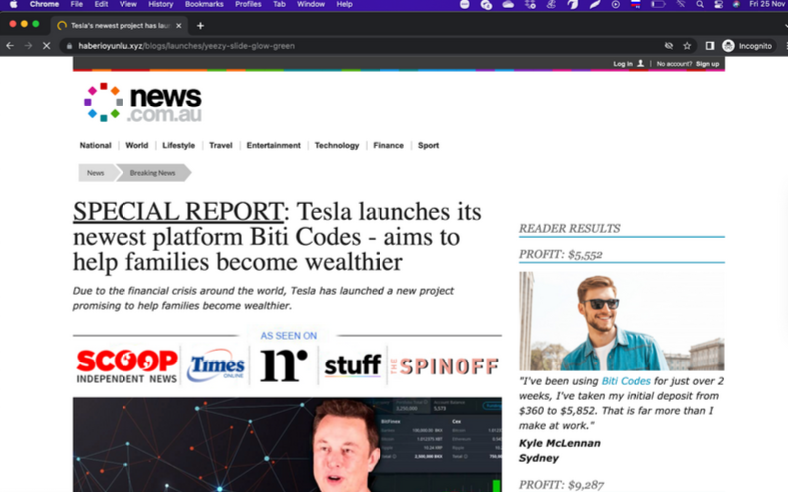The height and width of the screenshot is (492, 788).
Task: Click the Breaking News breadcrumb
Action: (153, 173)
